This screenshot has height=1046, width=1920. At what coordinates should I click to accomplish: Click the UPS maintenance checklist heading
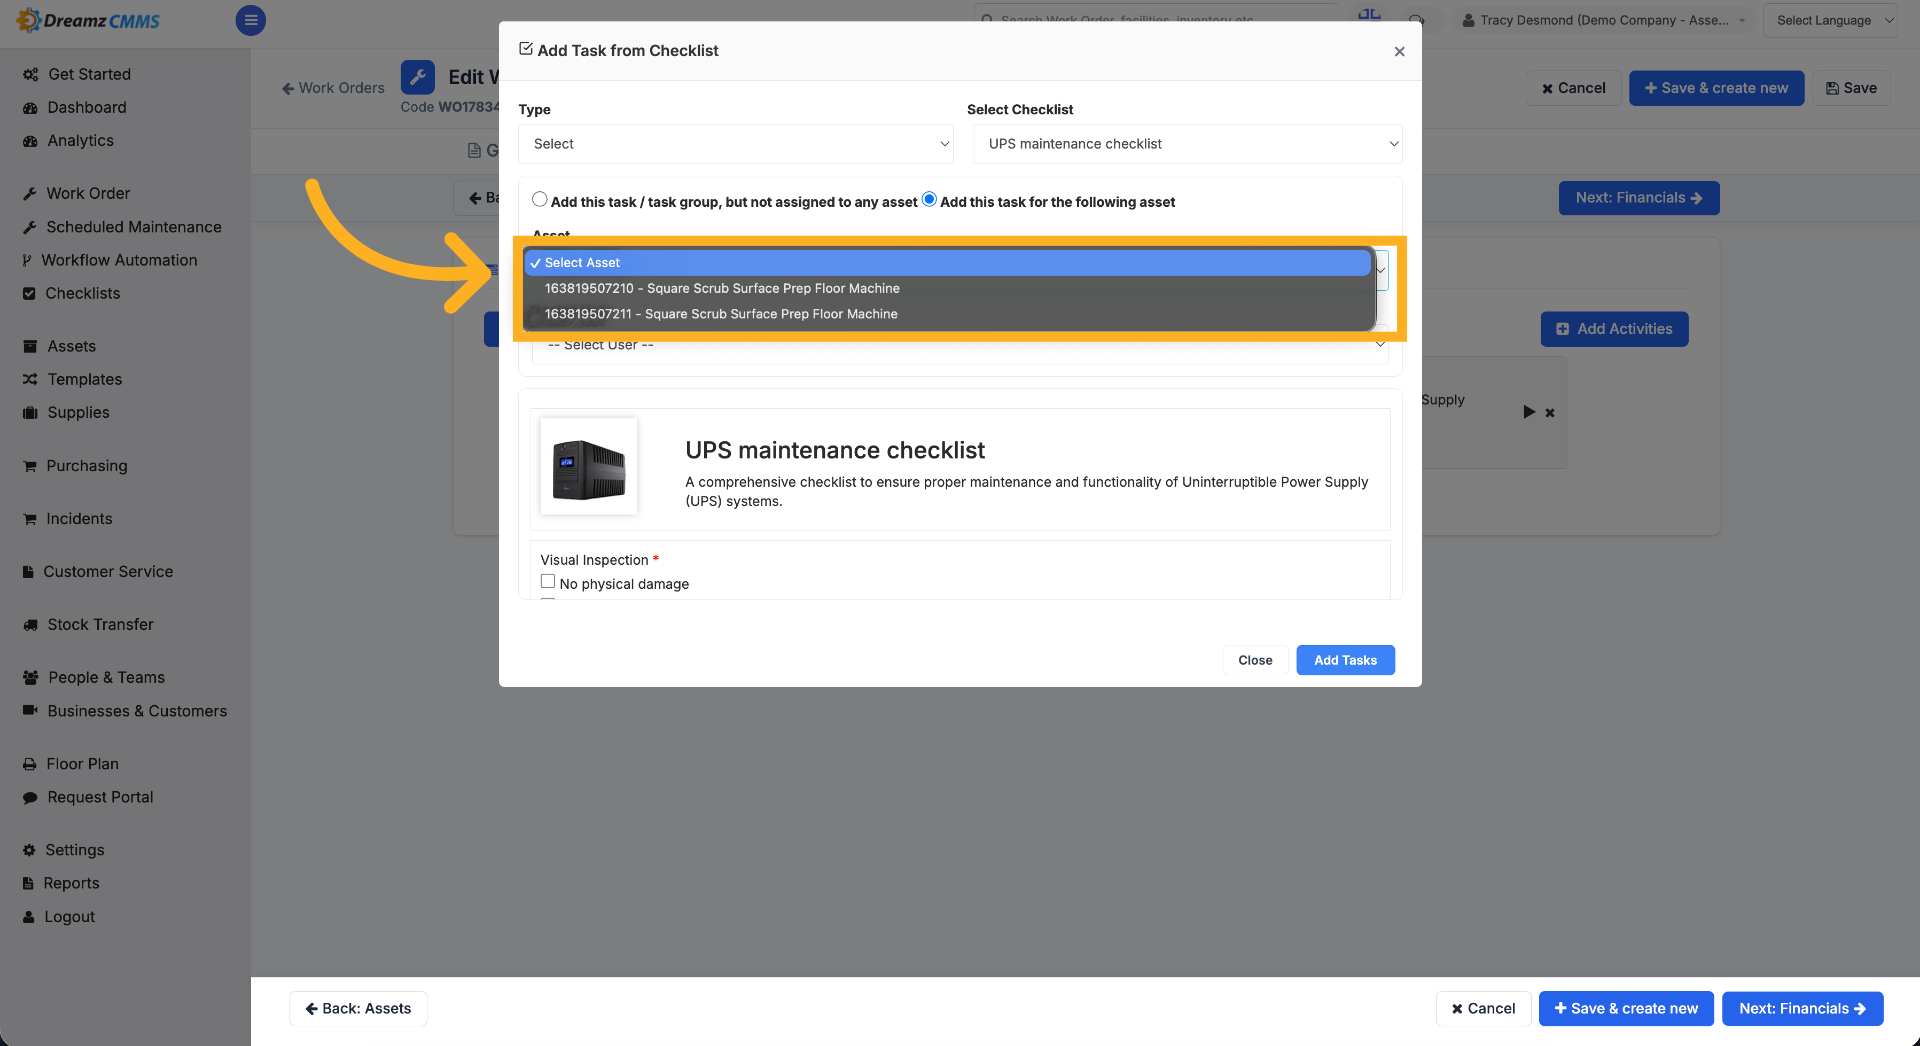(x=835, y=450)
